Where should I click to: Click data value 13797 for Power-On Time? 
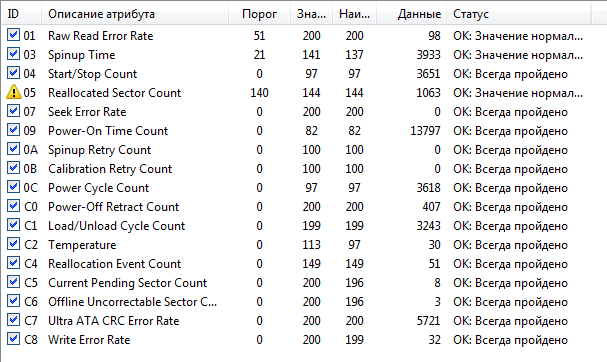(425, 131)
